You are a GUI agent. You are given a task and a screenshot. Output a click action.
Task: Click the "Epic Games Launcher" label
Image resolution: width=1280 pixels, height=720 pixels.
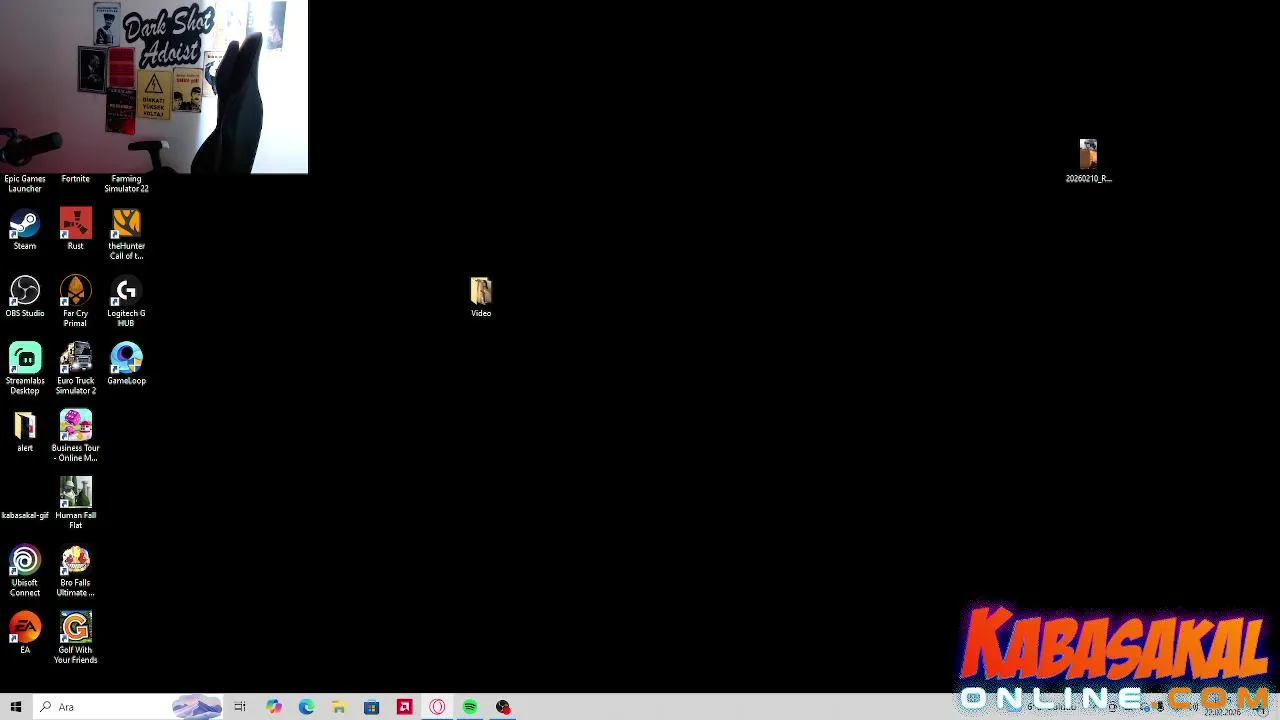pos(25,184)
